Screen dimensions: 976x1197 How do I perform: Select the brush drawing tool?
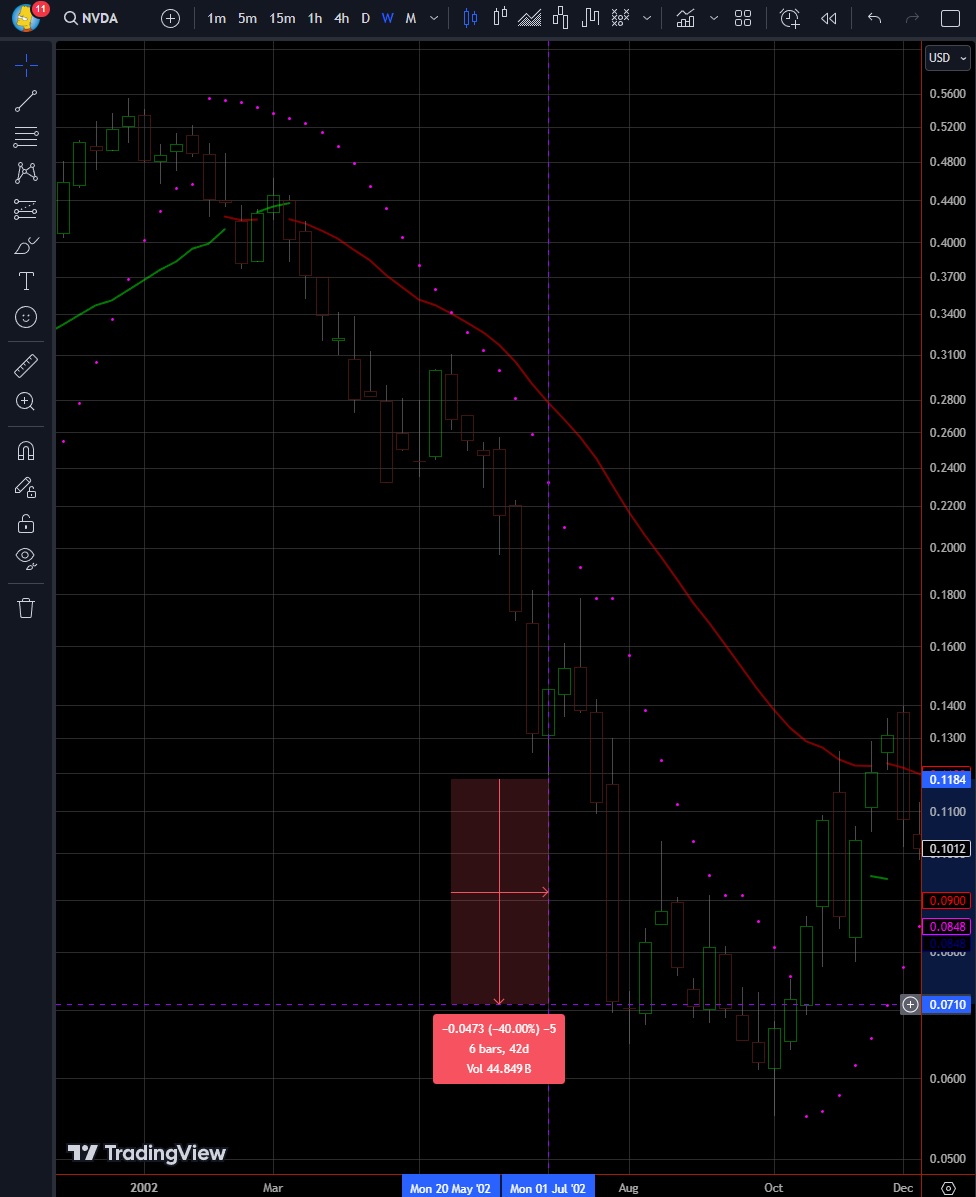(26, 245)
